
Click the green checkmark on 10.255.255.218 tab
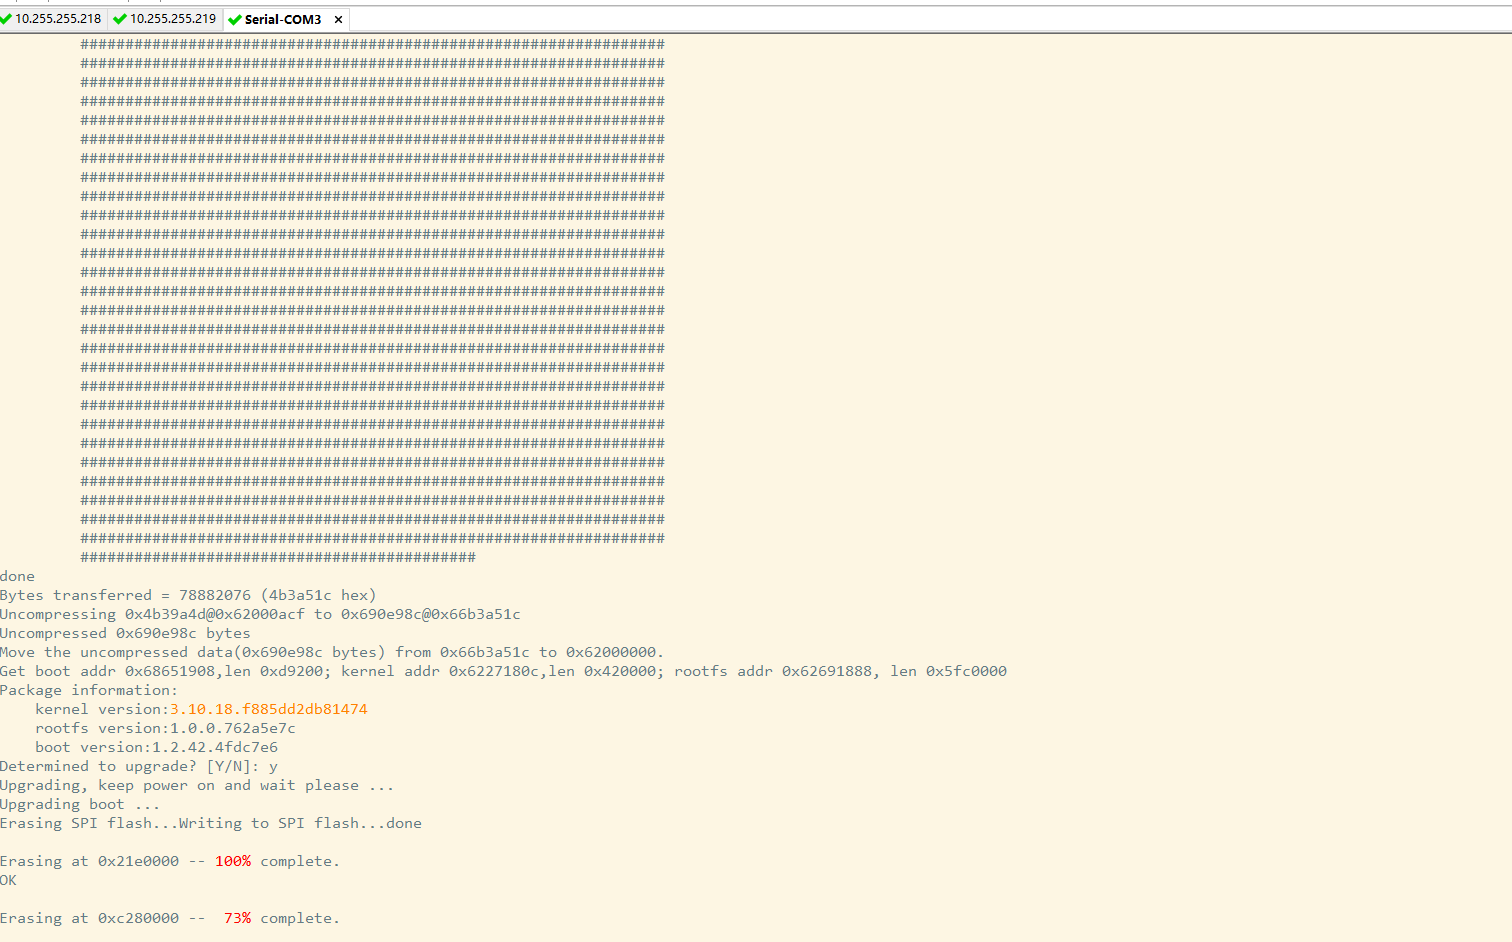pos(5,19)
